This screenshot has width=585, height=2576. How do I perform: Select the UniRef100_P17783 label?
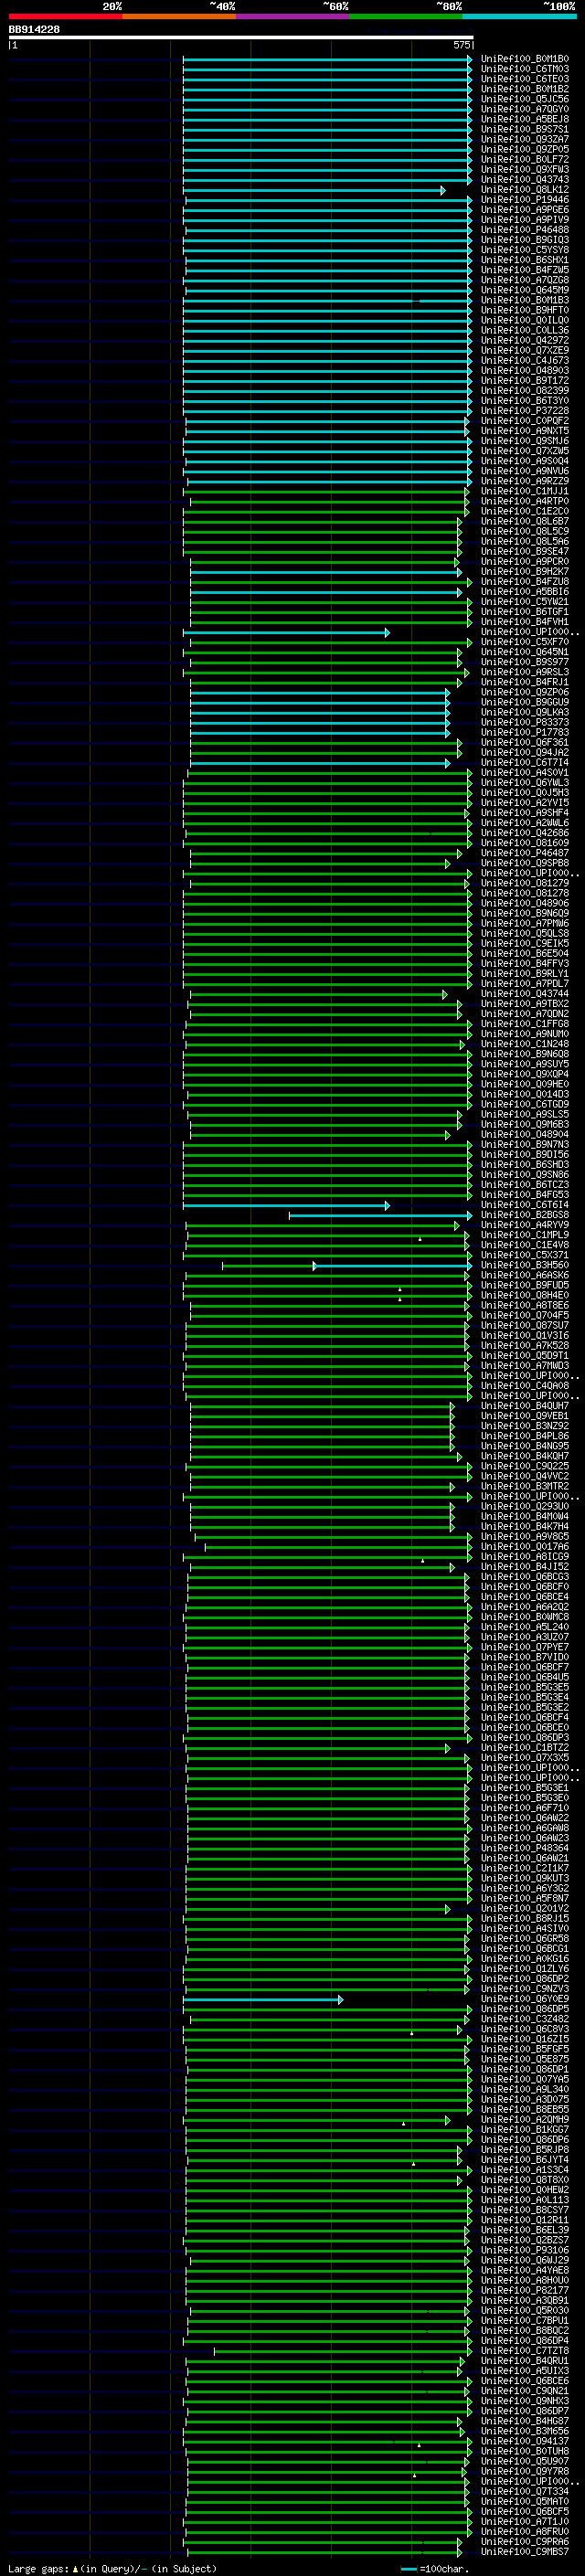pos(525,733)
